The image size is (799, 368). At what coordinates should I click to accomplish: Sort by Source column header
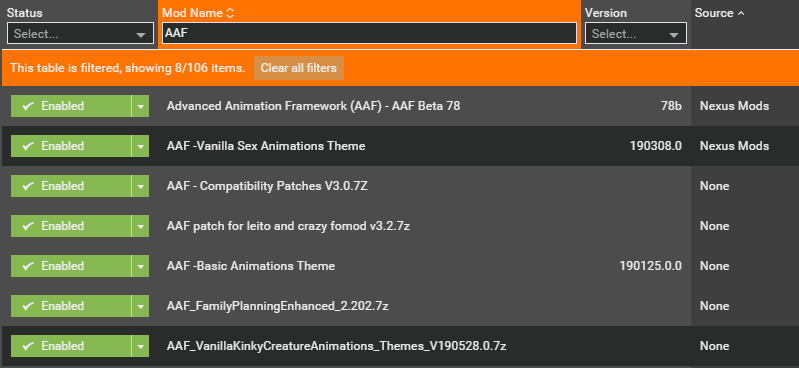pos(719,13)
